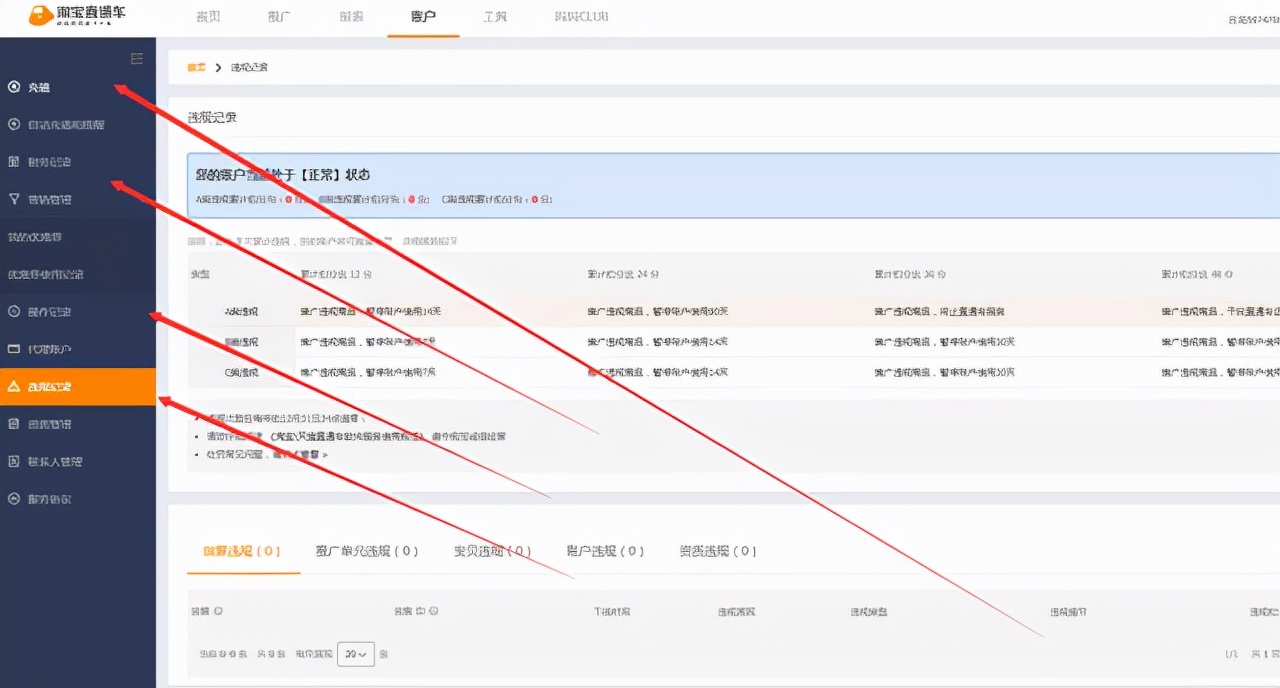Click the 充值 recharge icon in sidebar
Viewport: 1280px width, 688px height.
14,87
